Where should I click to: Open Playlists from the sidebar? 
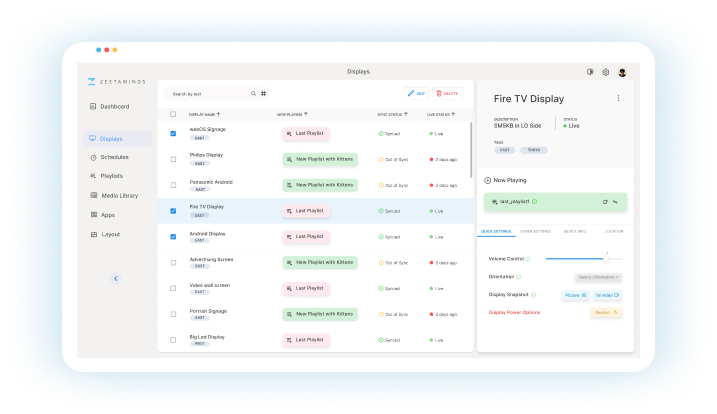click(x=107, y=176)
